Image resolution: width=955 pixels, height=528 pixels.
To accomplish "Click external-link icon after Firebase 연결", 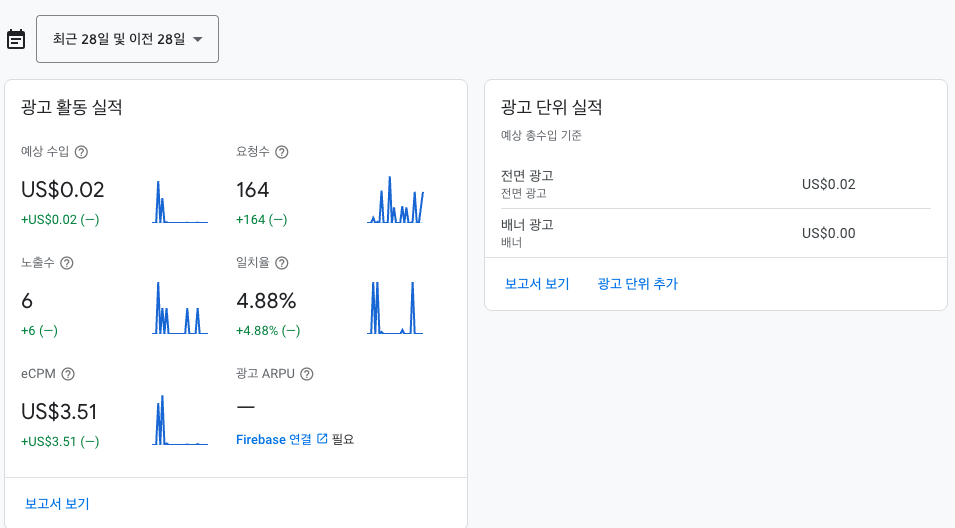I will [x=322, y=438].
